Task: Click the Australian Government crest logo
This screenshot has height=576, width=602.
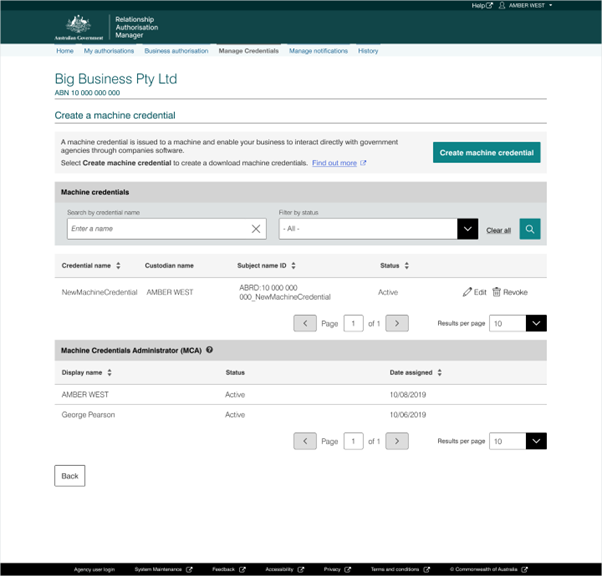Action: pos(79,27)
